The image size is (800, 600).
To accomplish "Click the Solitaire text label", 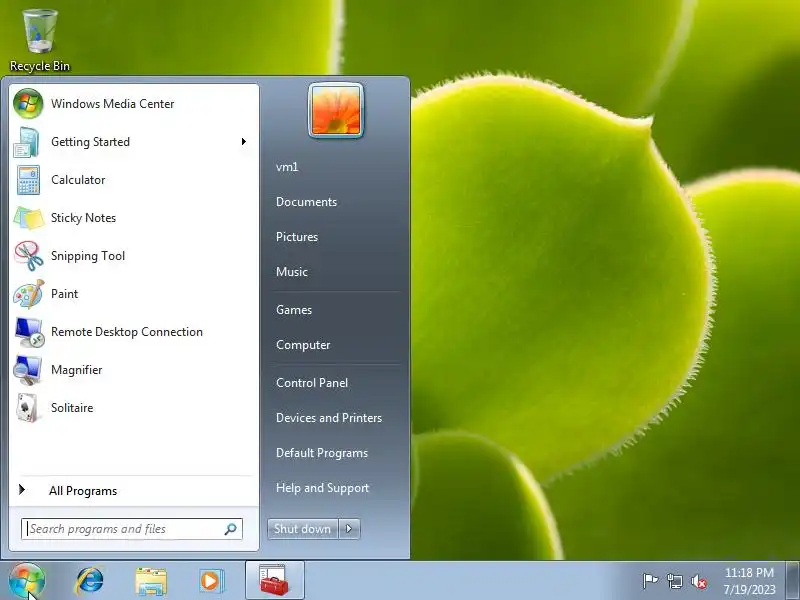I will pyautogui.click(x=72, y=408).
